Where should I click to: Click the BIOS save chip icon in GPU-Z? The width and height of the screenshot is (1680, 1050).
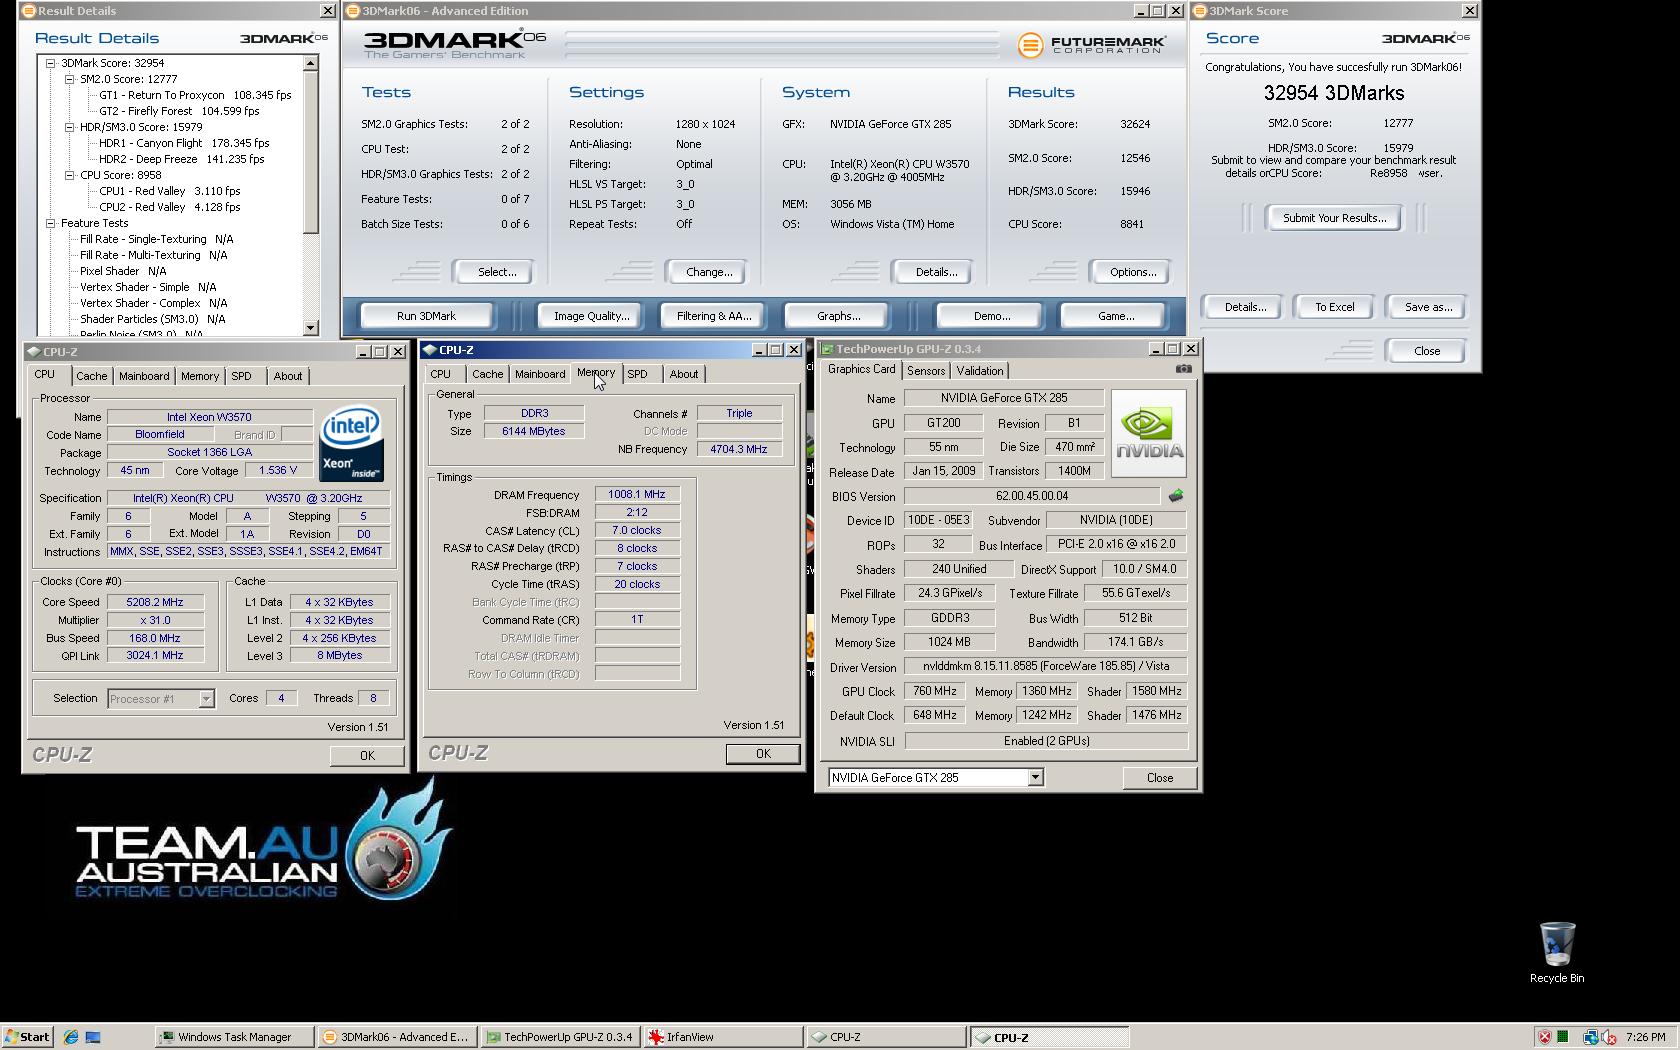(x=1176, y=496)
